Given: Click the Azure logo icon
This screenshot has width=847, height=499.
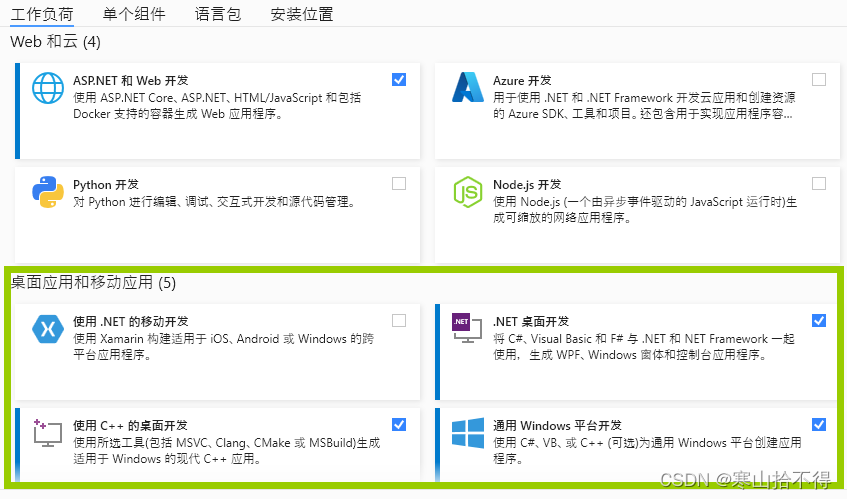Looking at the screenshot, I should pyautogui.click(x=468, y=87).
